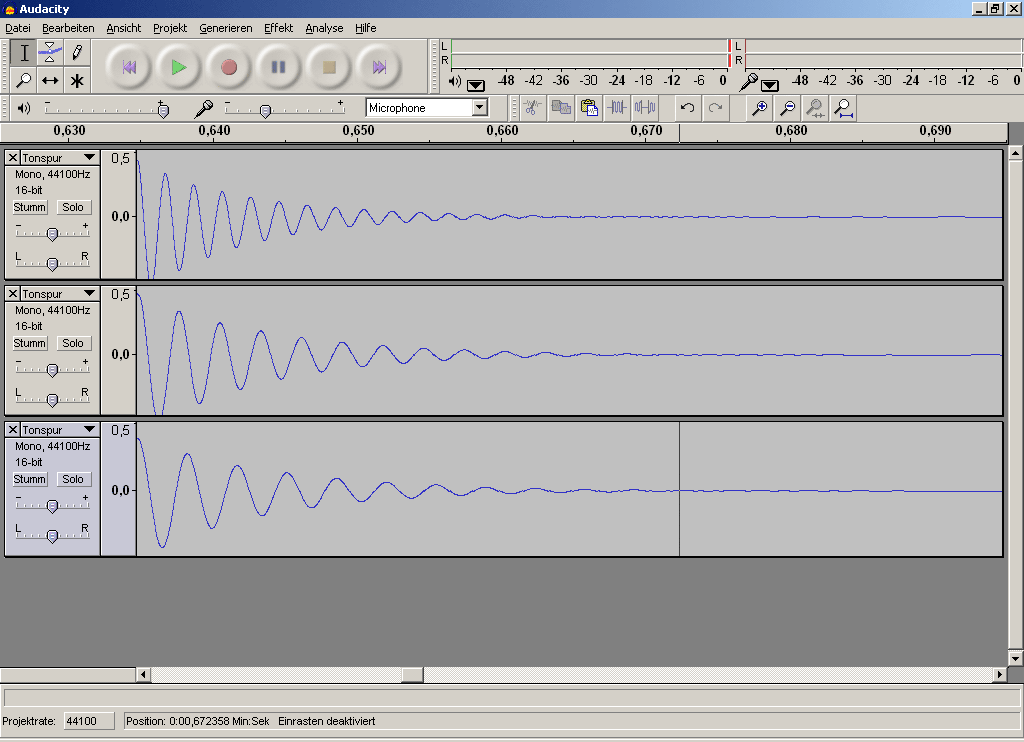Click the Projektrate field showing 44100
This screenshot has width=1024, height=742.
pyautogui.click(x=89, y=721)
